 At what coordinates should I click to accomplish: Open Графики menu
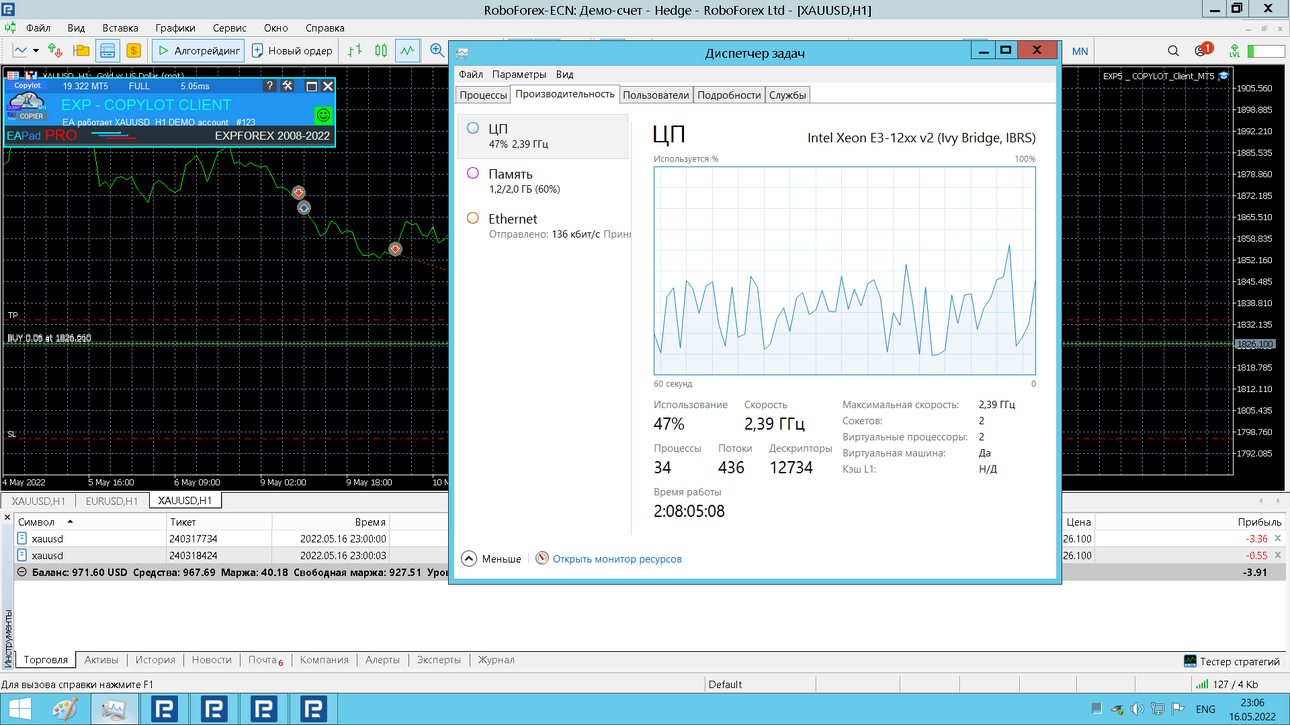[176, 28]
